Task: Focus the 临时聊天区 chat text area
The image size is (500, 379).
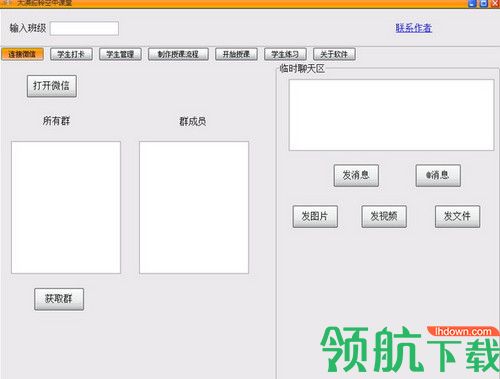Action: coord(391,115)
